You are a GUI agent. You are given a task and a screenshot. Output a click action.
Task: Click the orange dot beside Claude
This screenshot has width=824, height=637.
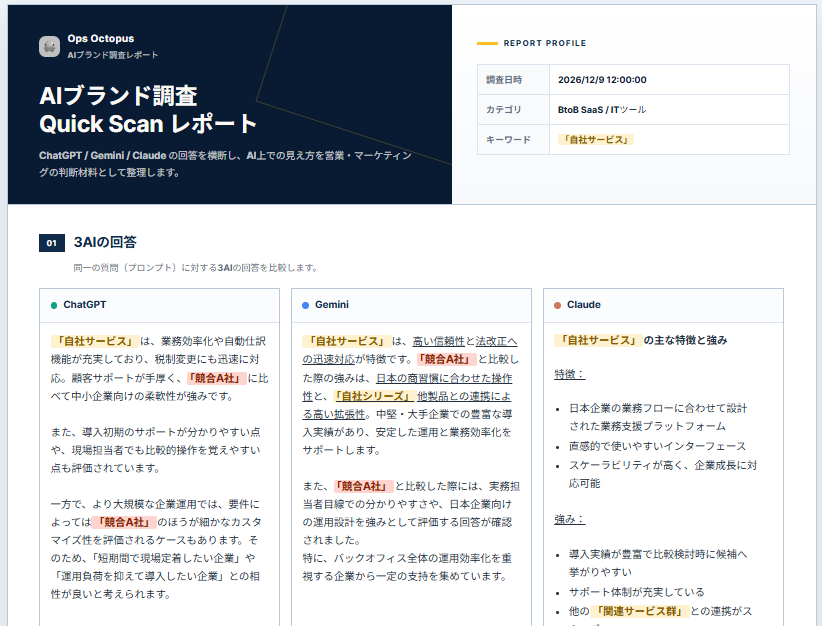tap(557, 305)
